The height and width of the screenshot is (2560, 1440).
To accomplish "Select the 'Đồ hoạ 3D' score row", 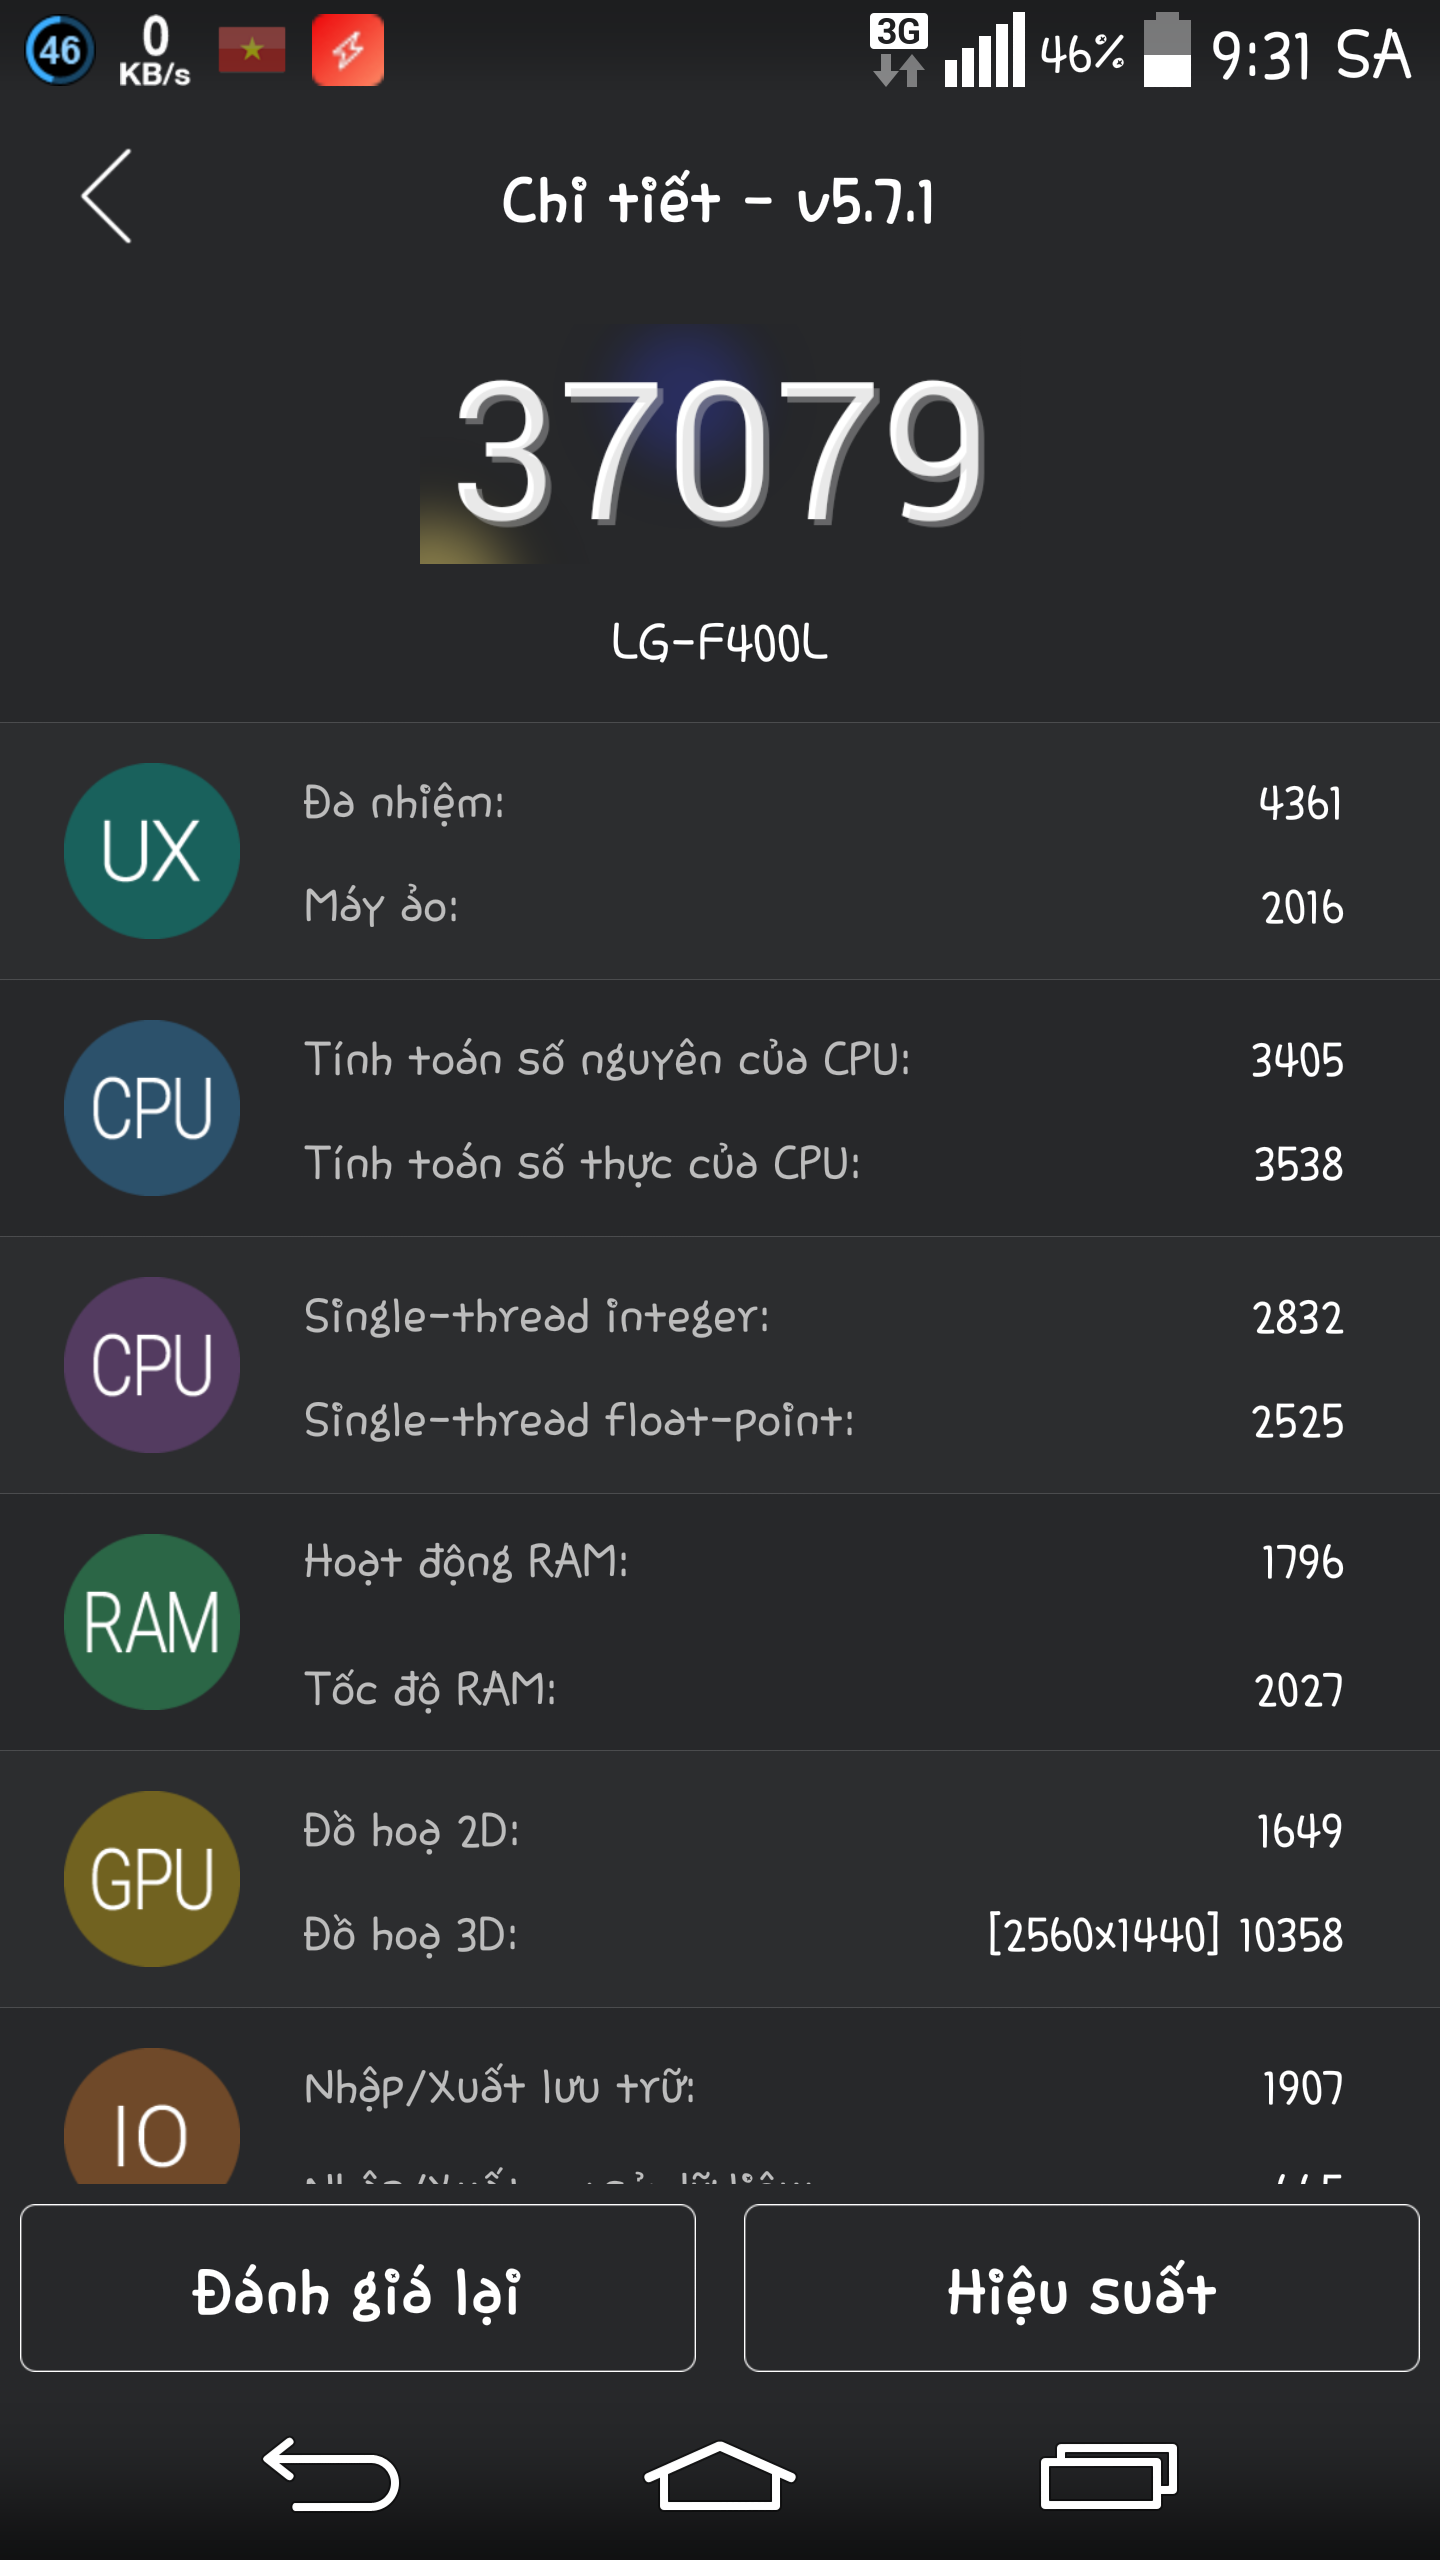I will click(x=820, y=1935).
